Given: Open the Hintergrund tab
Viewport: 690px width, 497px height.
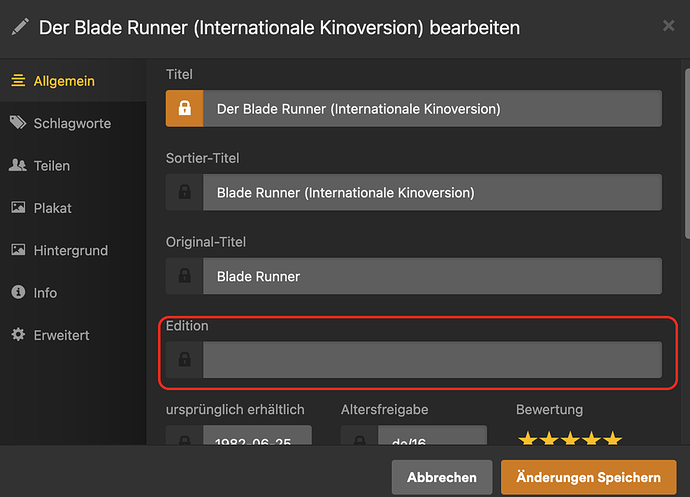Looking at the screenshot, I should pyautogui.click(x=73, y=250).
